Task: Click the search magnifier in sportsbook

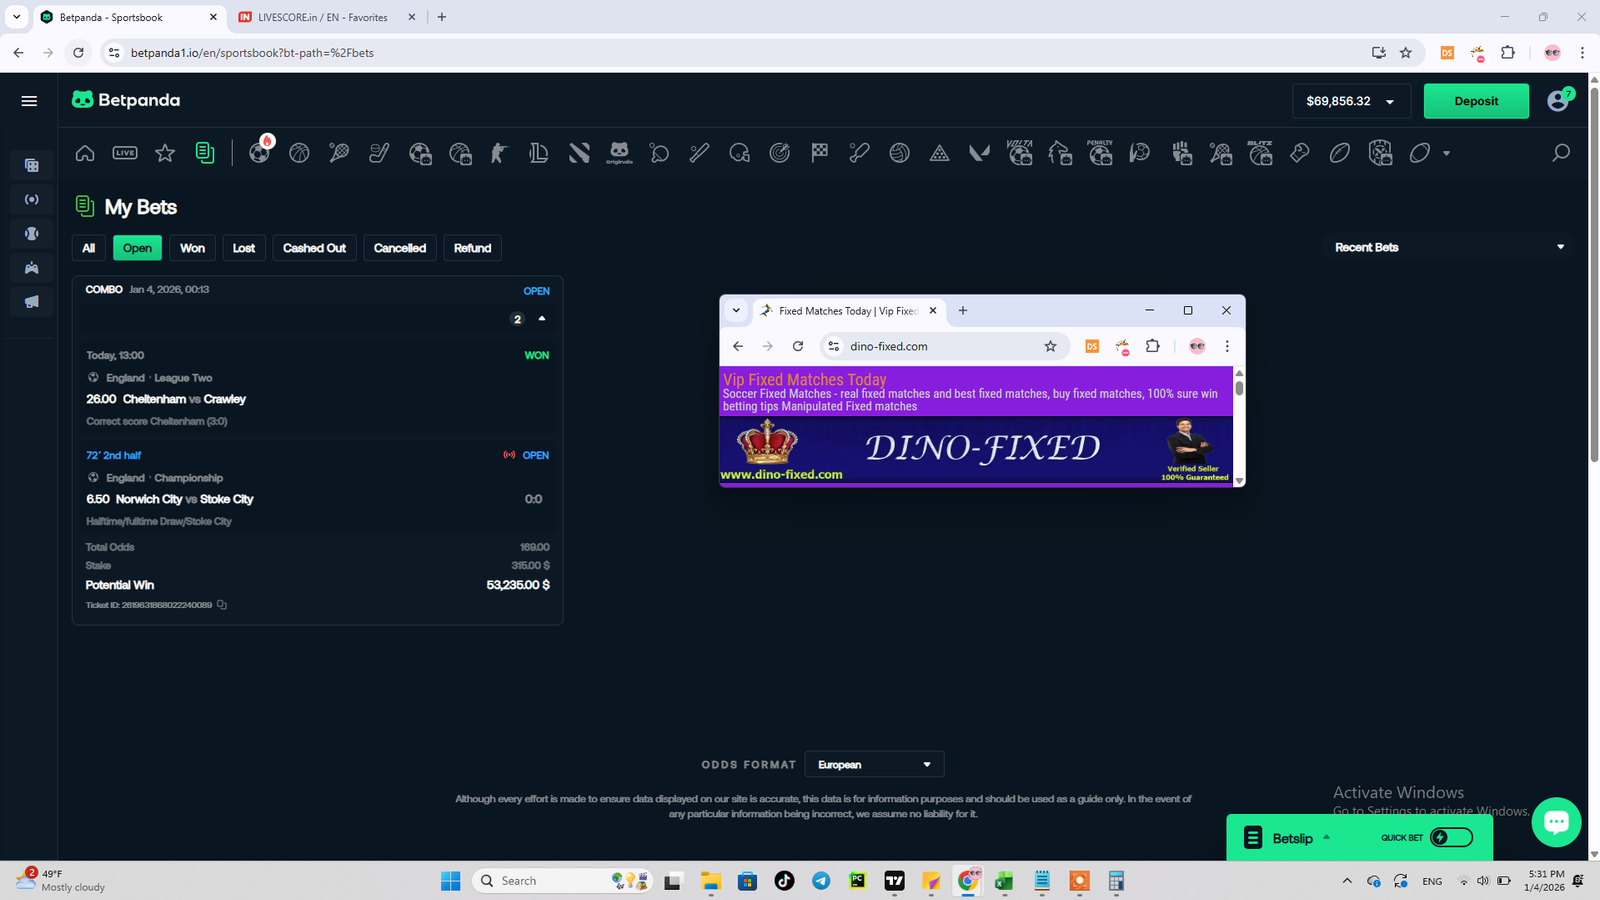Action: tap(1560, 153)
